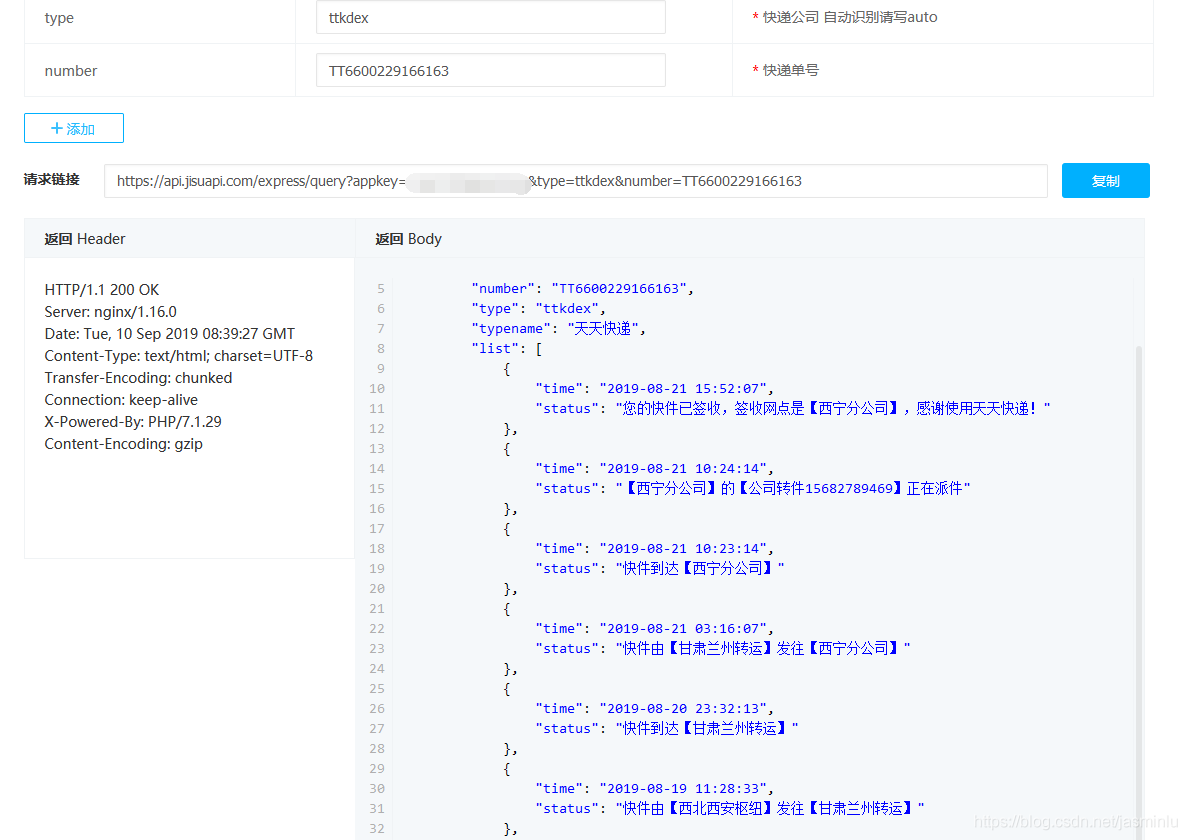Viewport: 1187px width, 840px height.
Task: Click line number 9 in the gutter
Action: (x=379, y=369)
